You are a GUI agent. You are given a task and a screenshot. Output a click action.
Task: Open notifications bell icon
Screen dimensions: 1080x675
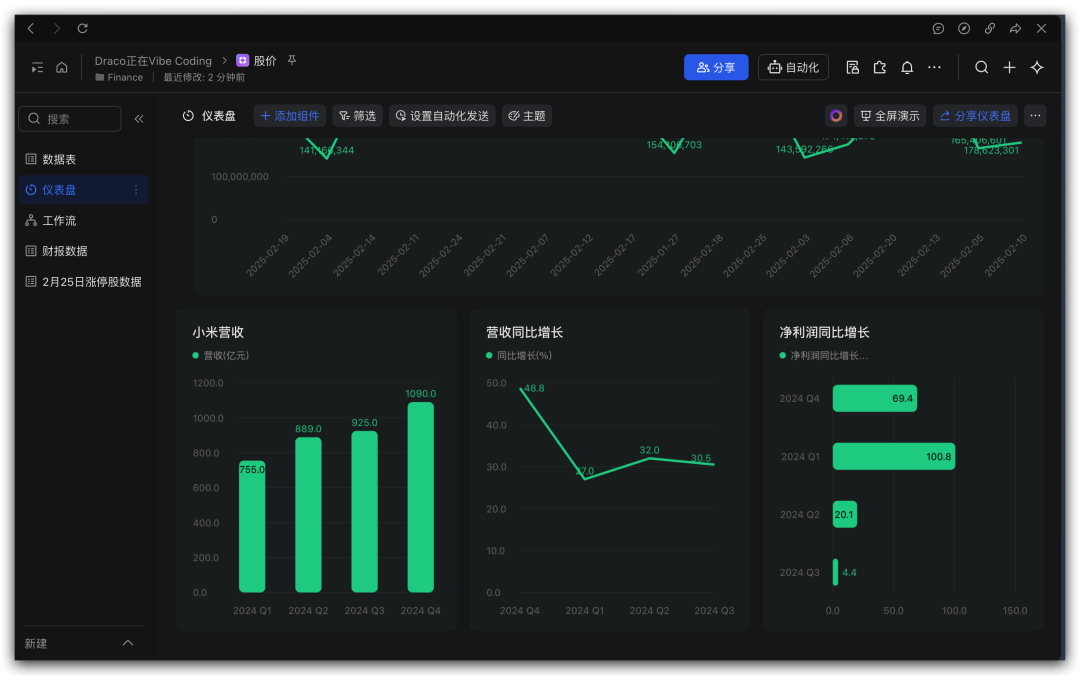pyautogui.click(x=907, y=68)
